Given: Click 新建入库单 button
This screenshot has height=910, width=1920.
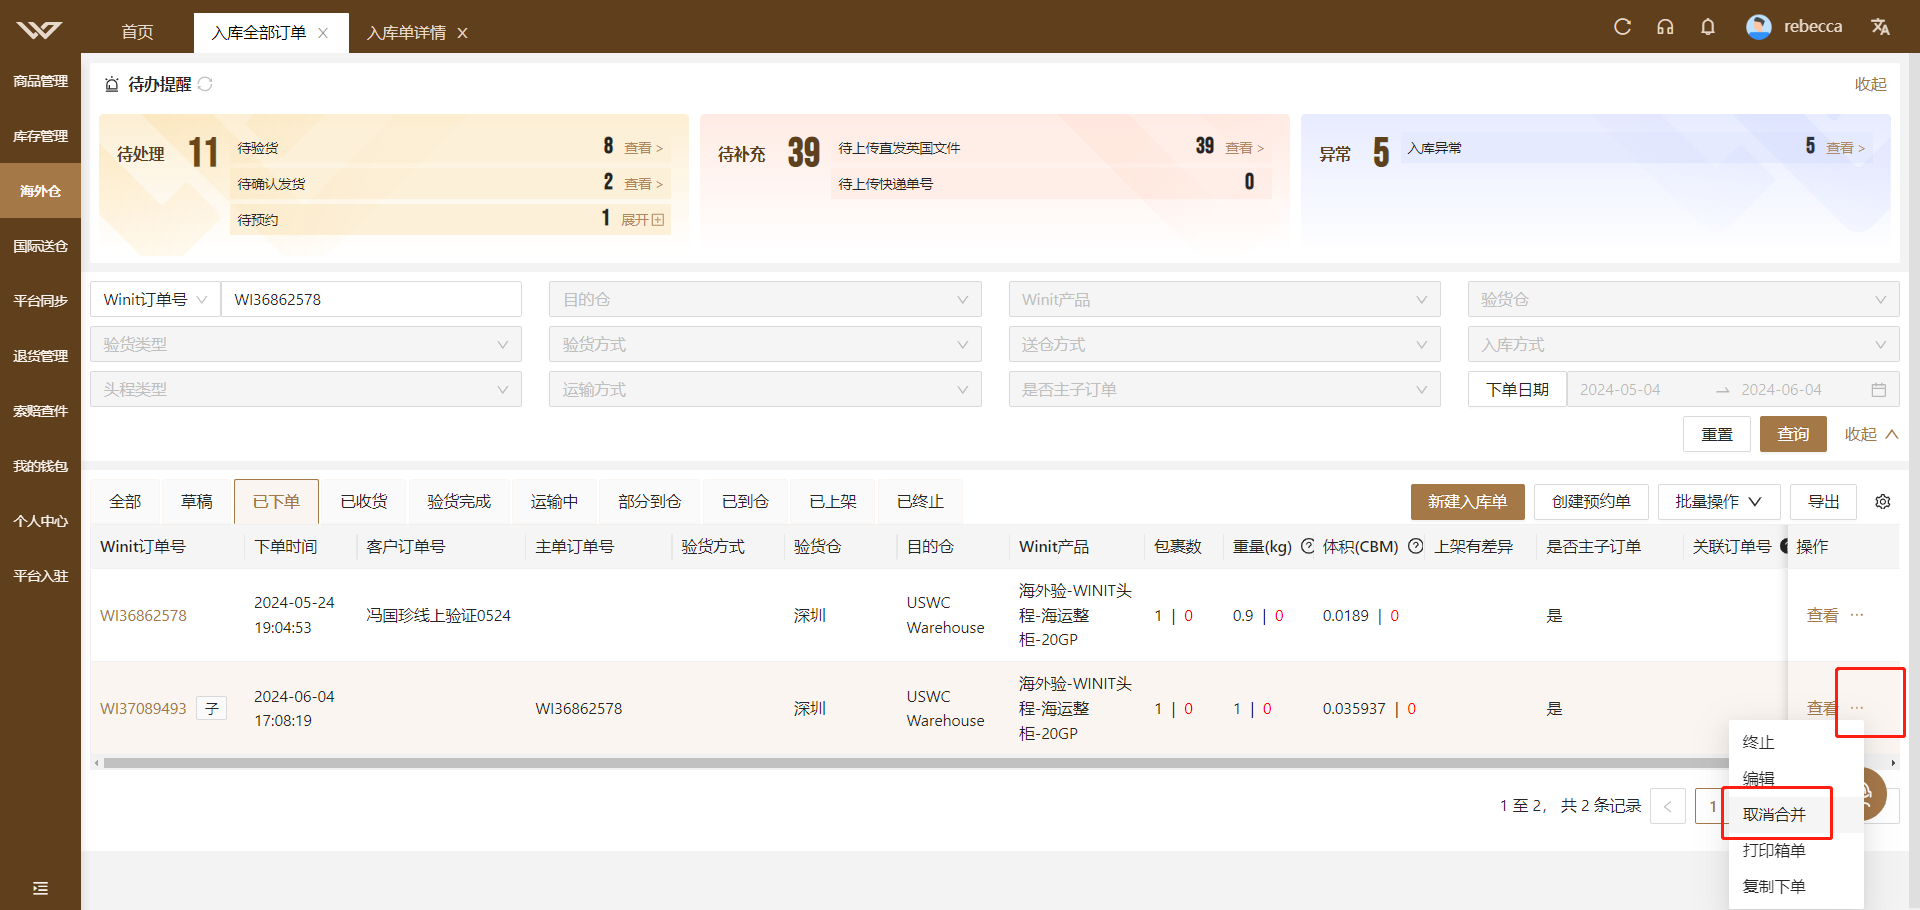Looking at the screenshot, I should pos(1467,502).
